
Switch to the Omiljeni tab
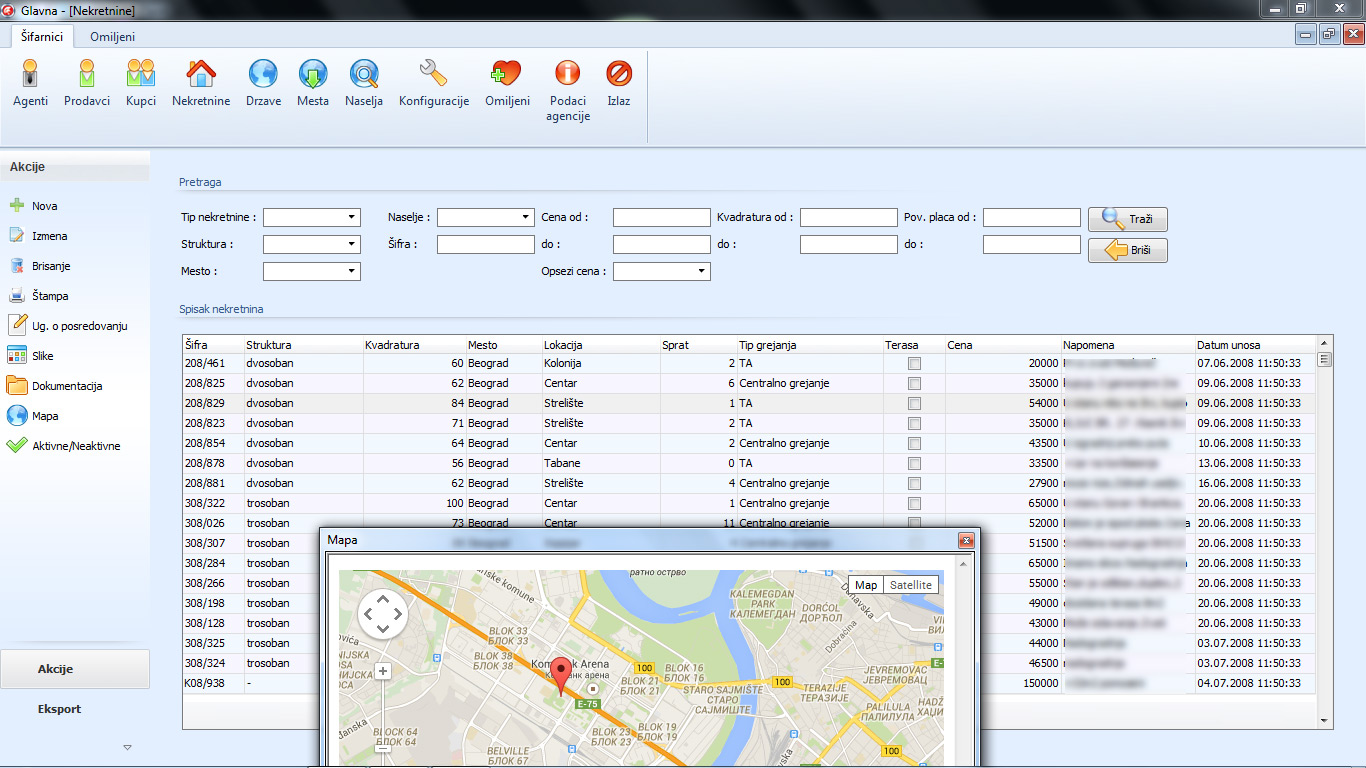[112, 37]
